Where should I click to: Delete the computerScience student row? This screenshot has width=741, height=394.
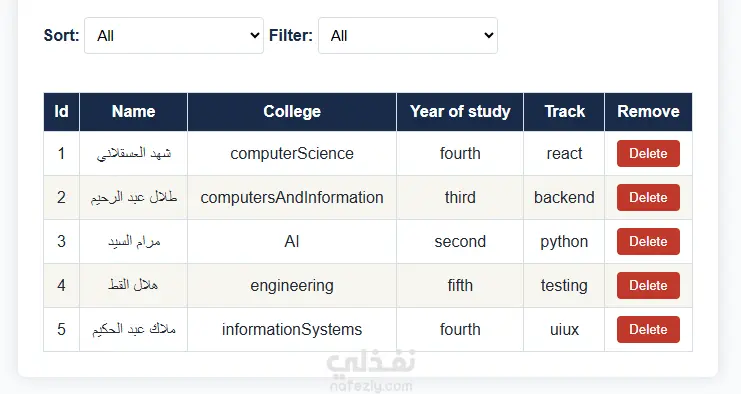(648, 154)
